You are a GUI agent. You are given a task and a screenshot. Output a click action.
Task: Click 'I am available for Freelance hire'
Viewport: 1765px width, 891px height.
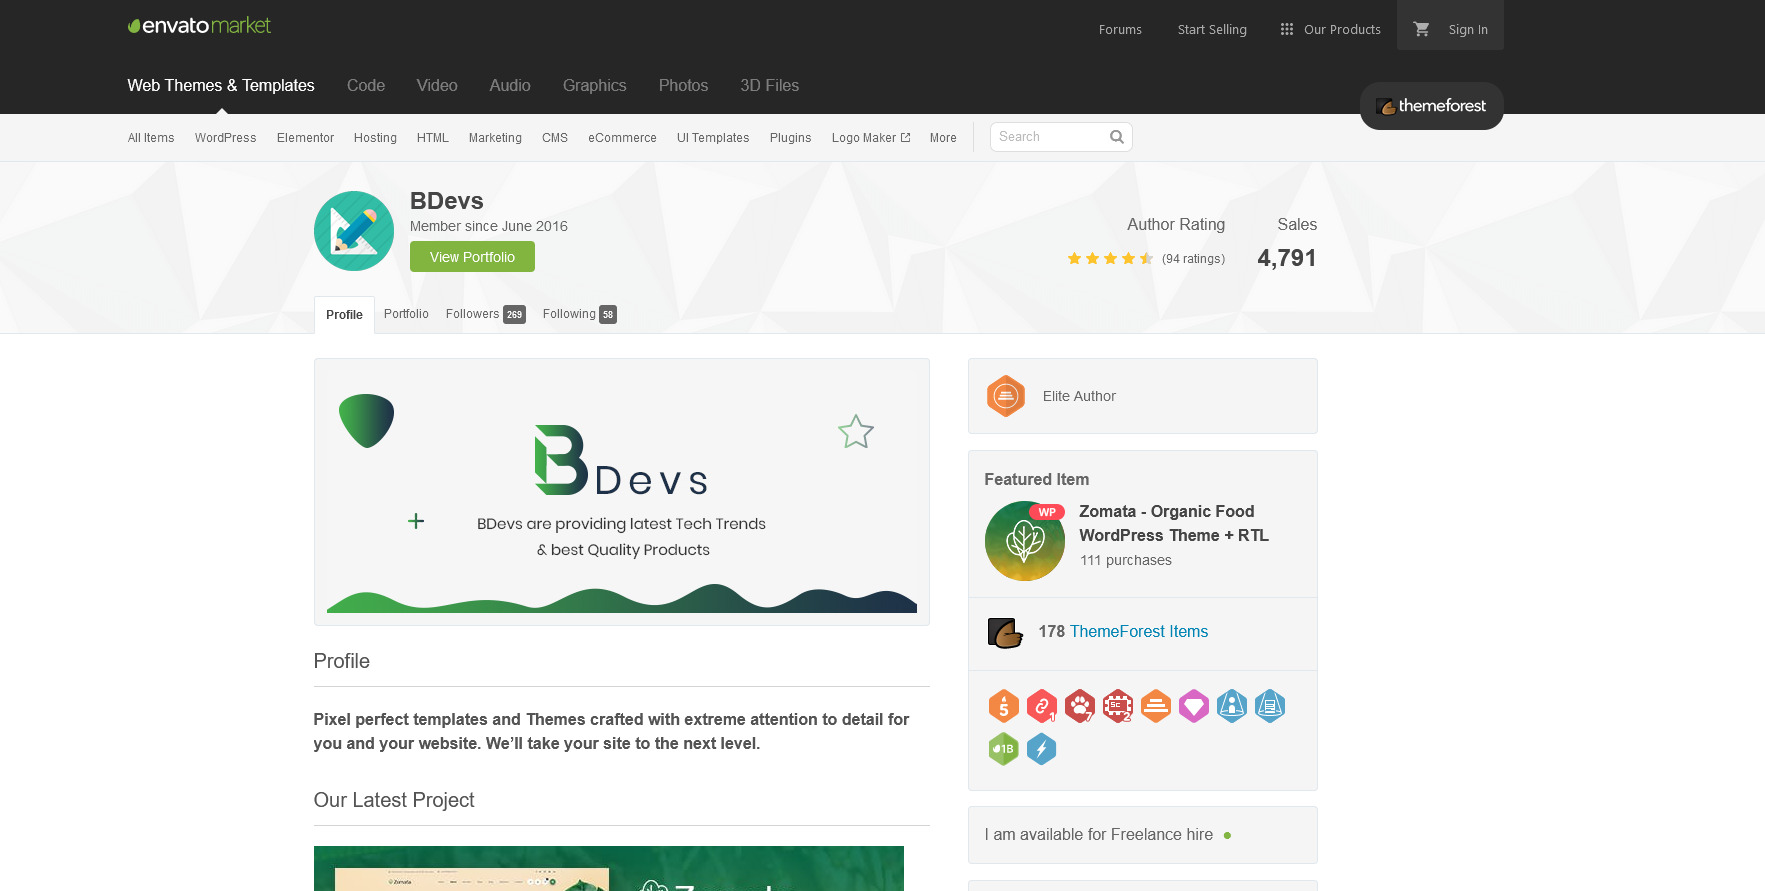click(x=1099, y=835)
